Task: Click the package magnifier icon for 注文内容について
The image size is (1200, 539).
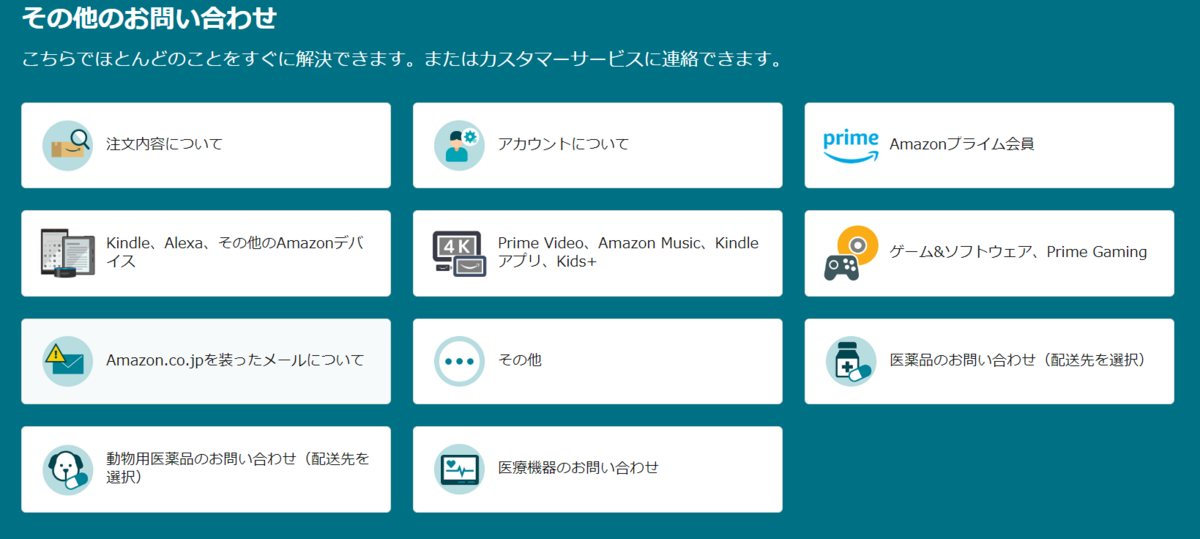Action: pyautogui.click(x=68, y=145)
